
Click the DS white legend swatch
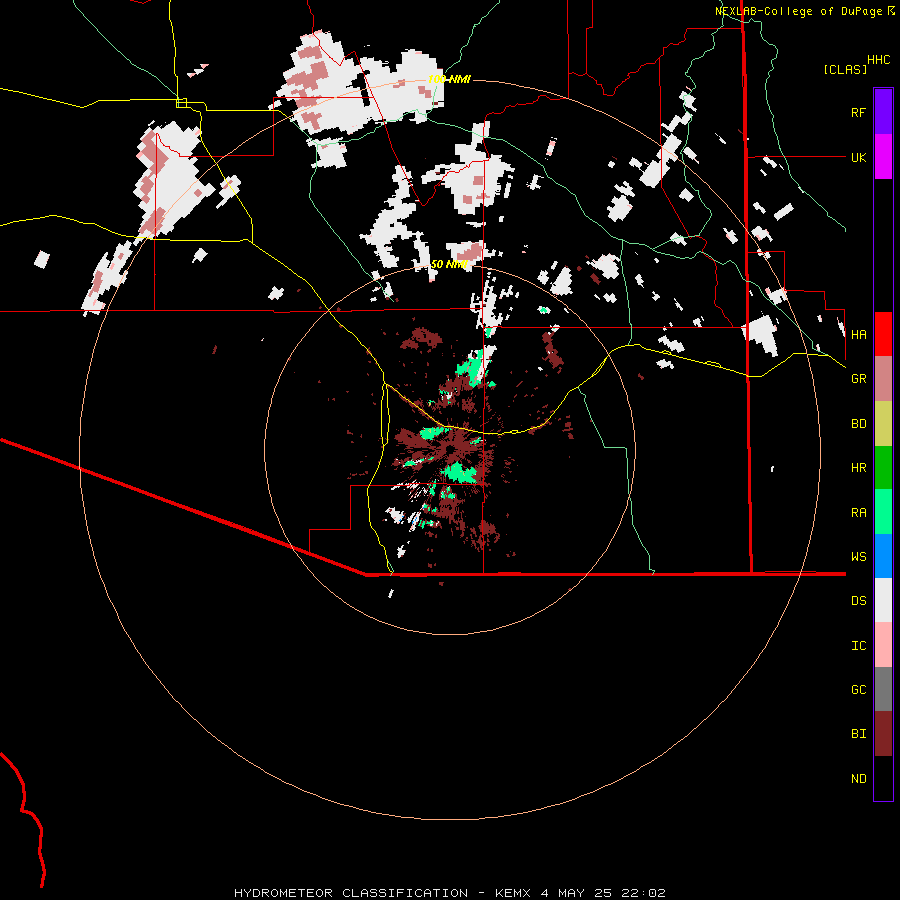883,600
